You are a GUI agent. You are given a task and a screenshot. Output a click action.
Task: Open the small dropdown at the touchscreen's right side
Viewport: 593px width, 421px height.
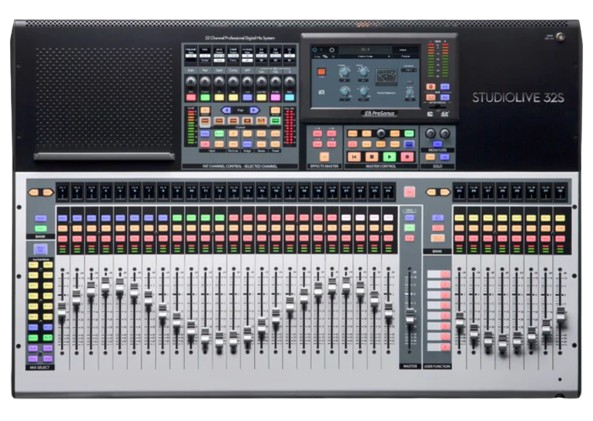coord(409,70)
